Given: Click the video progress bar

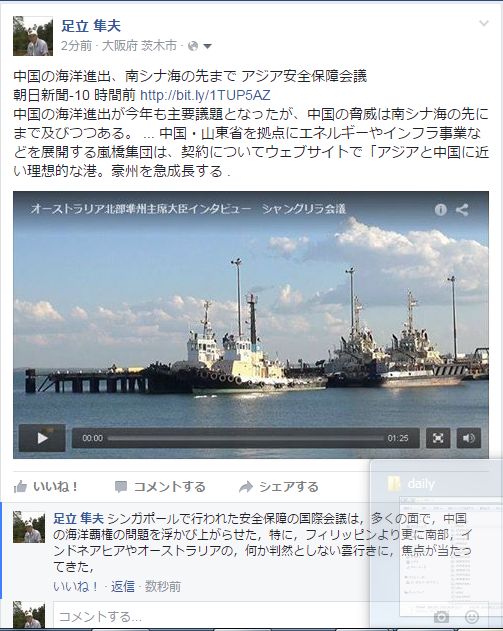Looking at the screenshot, I should point(245,438).
